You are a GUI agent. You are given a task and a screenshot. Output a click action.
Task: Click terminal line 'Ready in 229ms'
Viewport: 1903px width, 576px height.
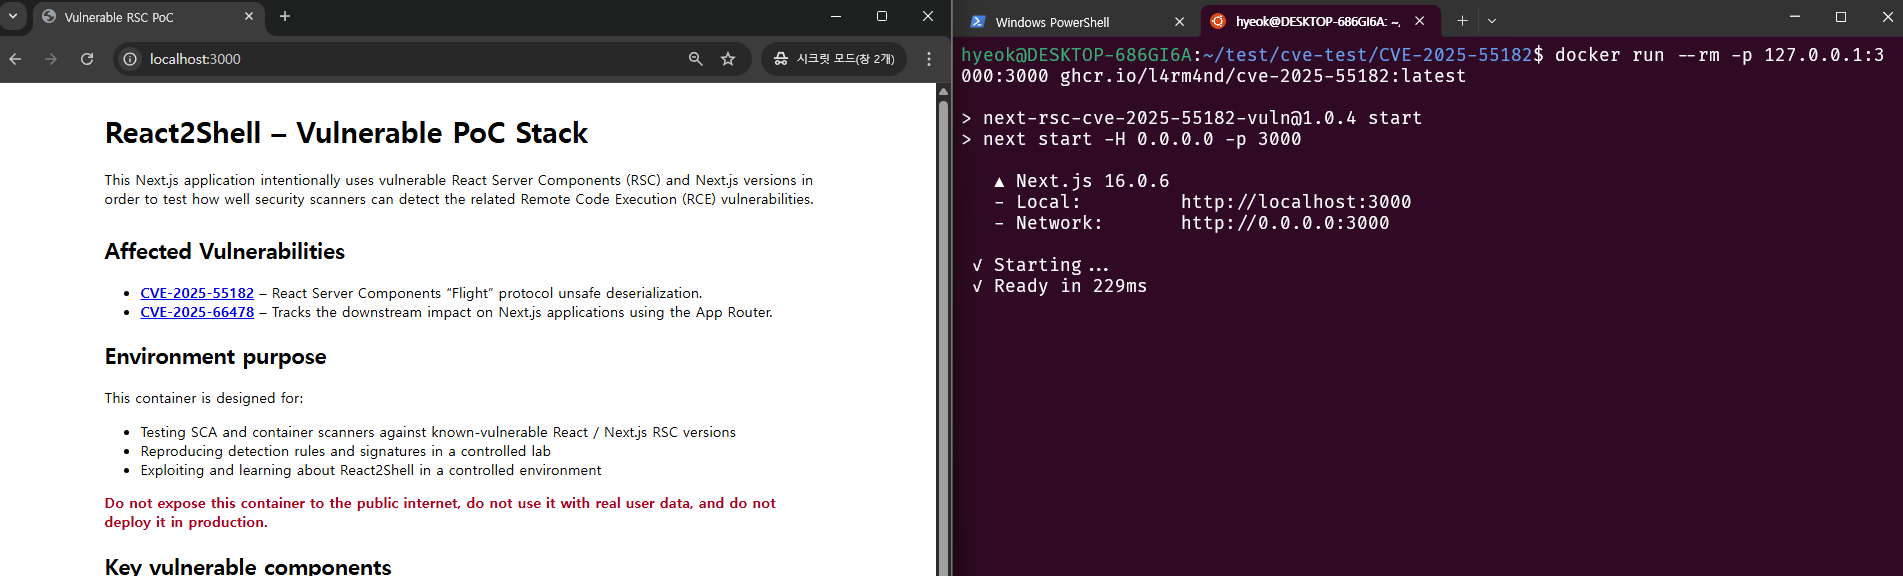click(x=1060, y=286)
